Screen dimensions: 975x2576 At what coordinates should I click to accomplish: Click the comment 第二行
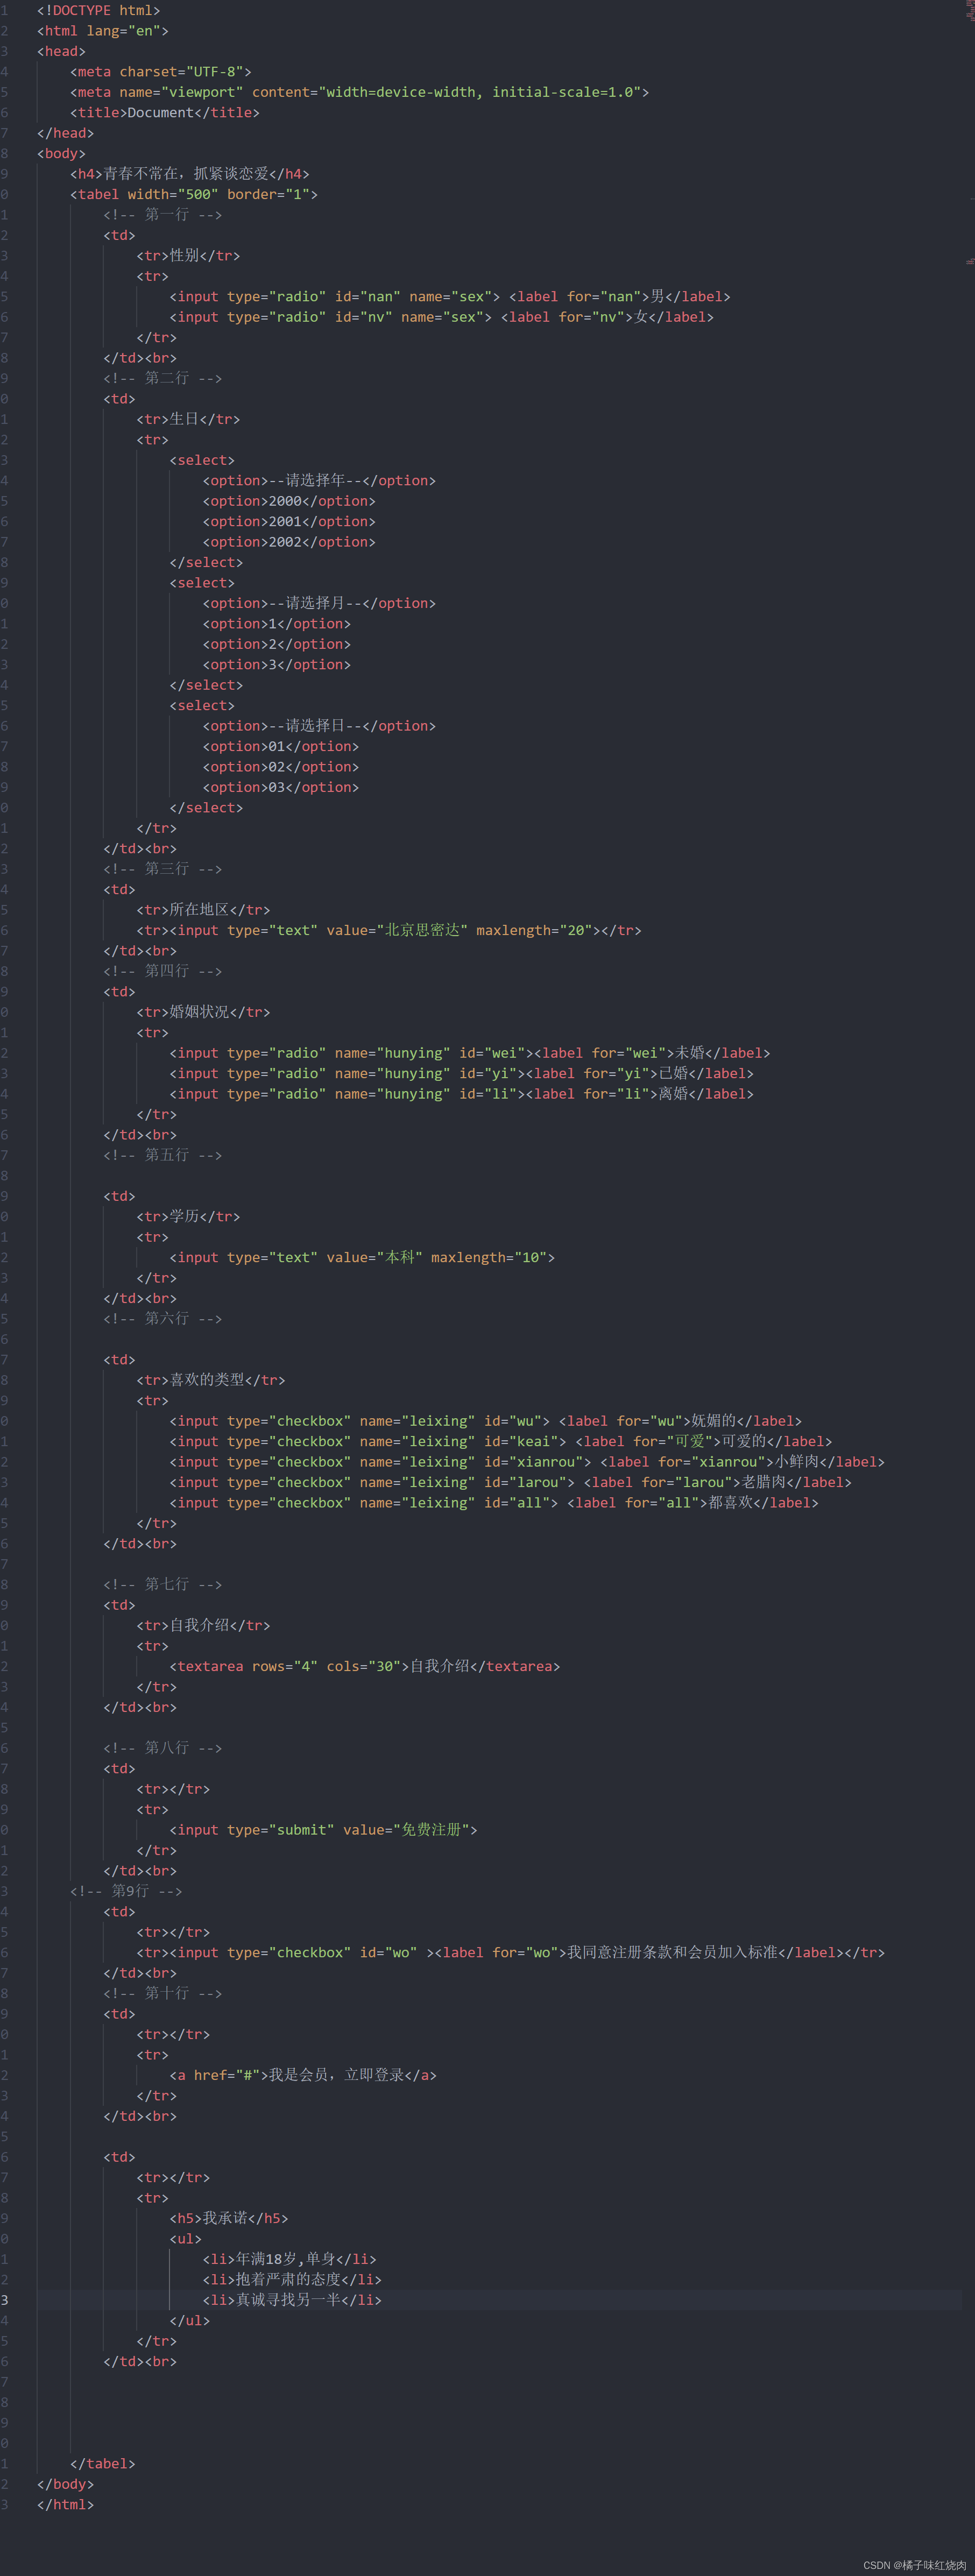point(162,378)
